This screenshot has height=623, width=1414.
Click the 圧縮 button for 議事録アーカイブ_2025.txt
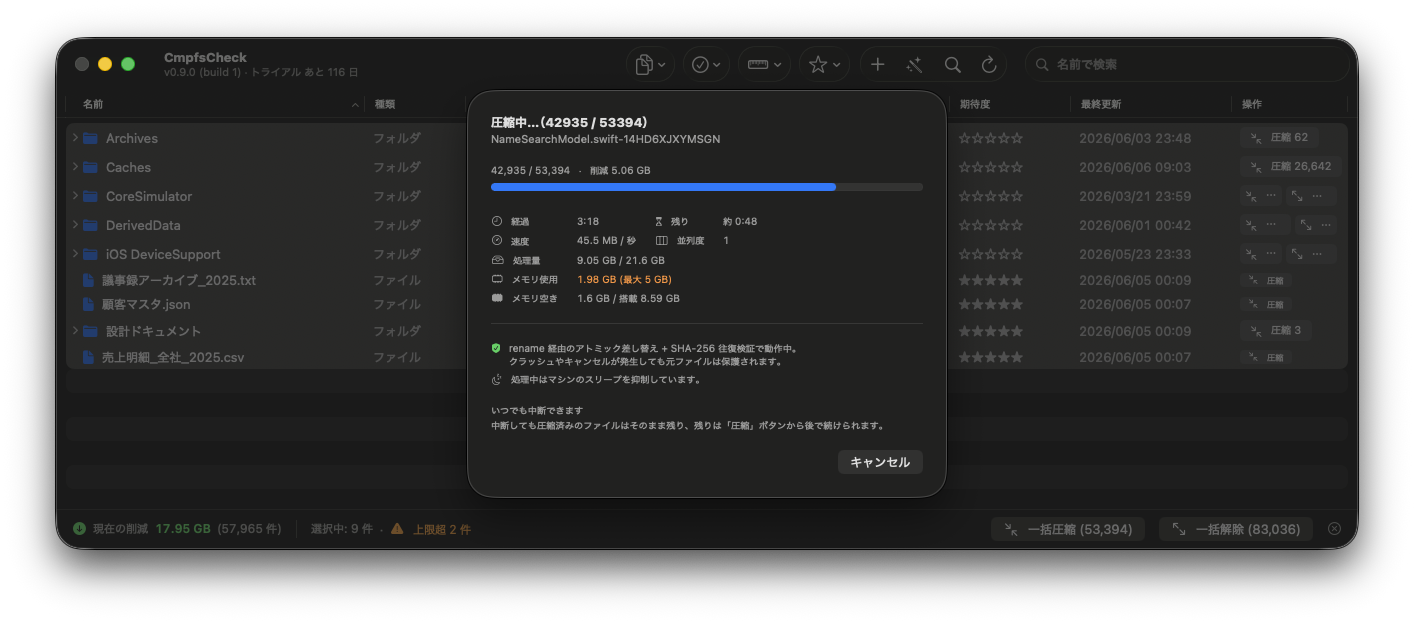point(1266,281)
